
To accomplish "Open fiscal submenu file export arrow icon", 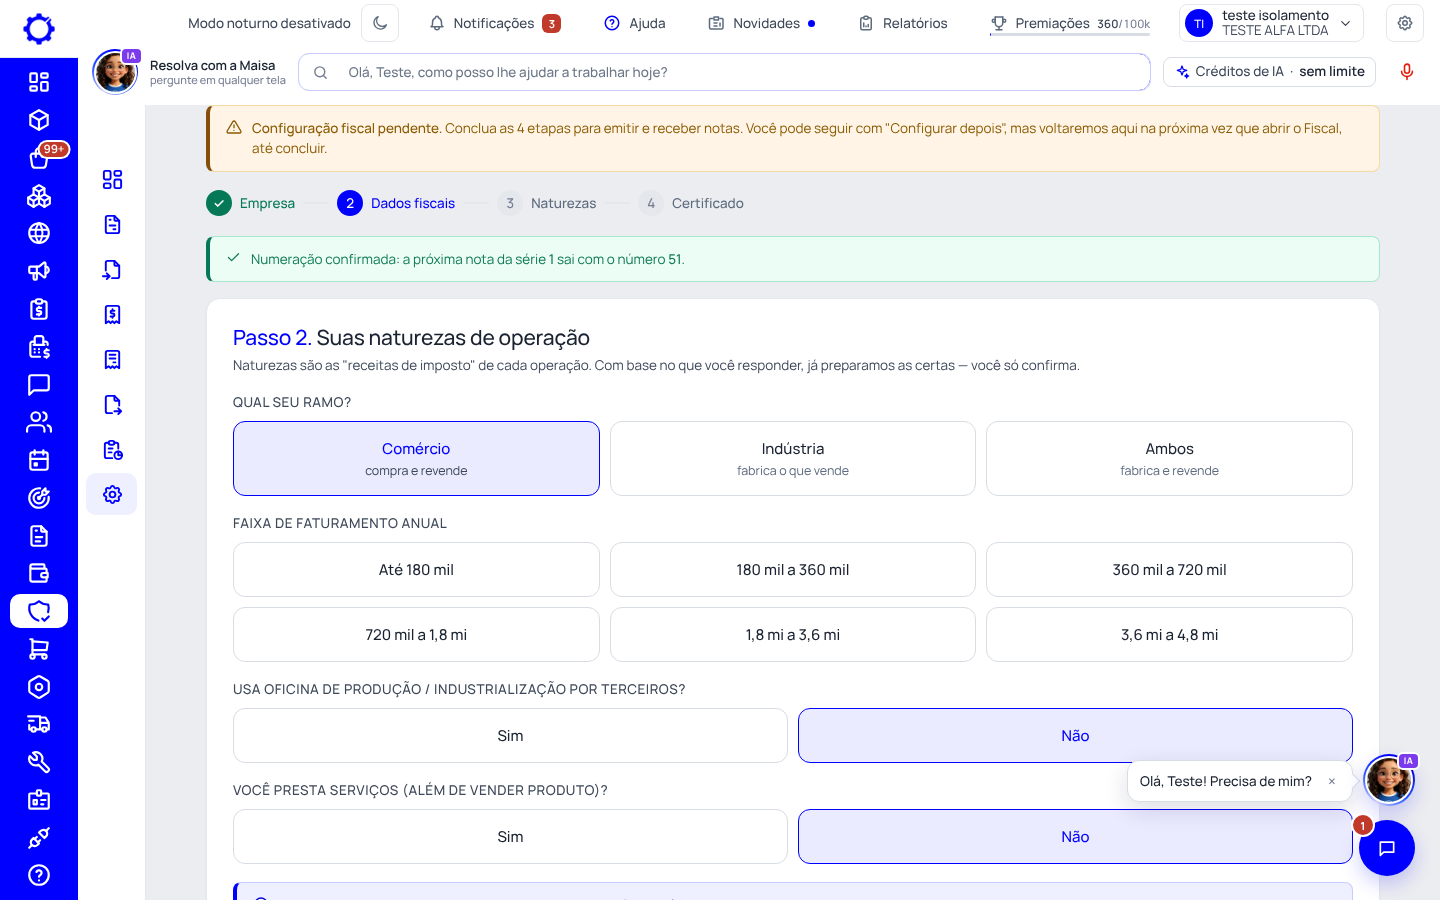I will pos(112,404).
